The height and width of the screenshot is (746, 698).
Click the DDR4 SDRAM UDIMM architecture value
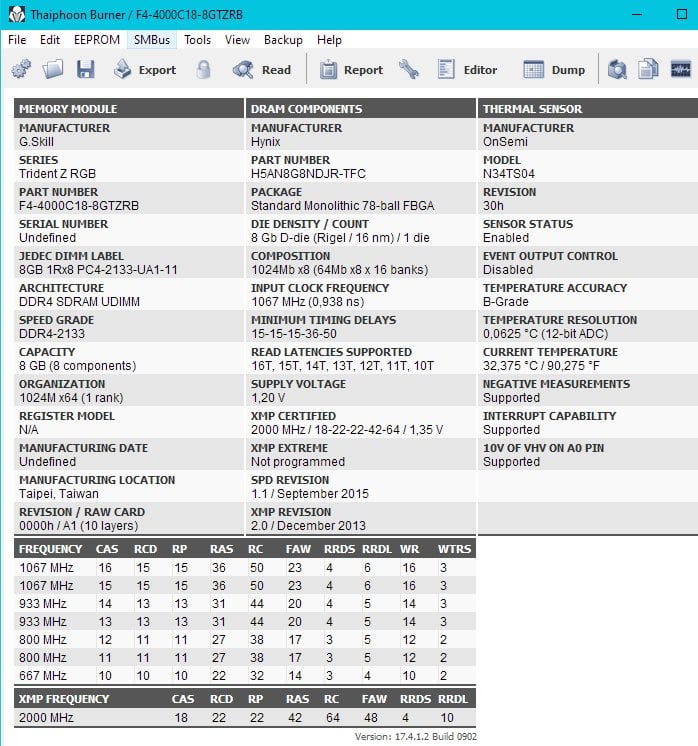[x=79, y=302]
